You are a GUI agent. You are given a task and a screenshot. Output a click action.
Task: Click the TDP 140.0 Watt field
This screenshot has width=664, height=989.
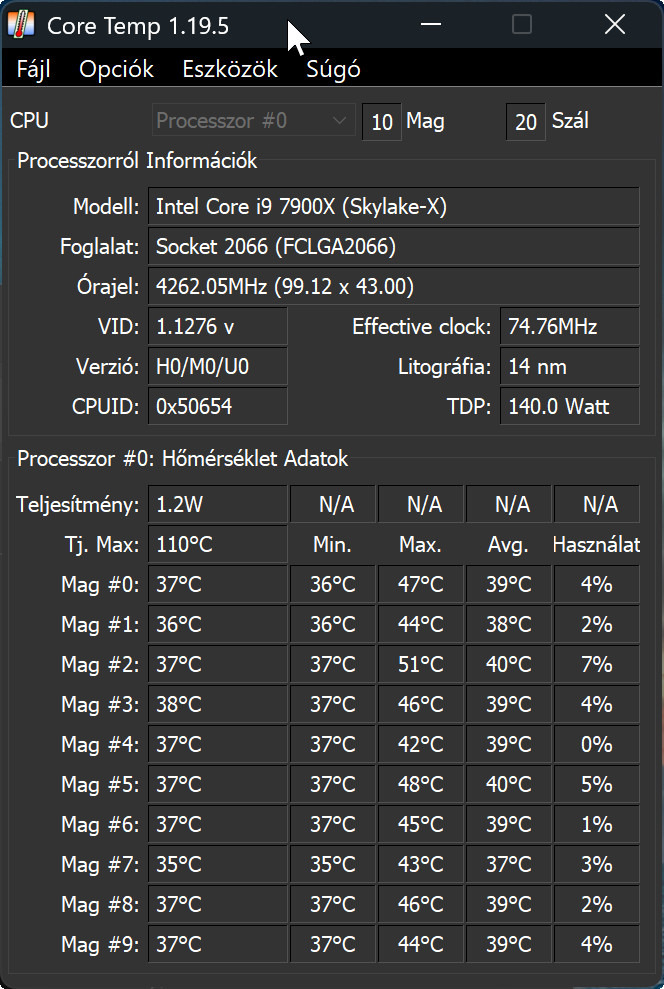pyautogui.click(x=569, y=407)
